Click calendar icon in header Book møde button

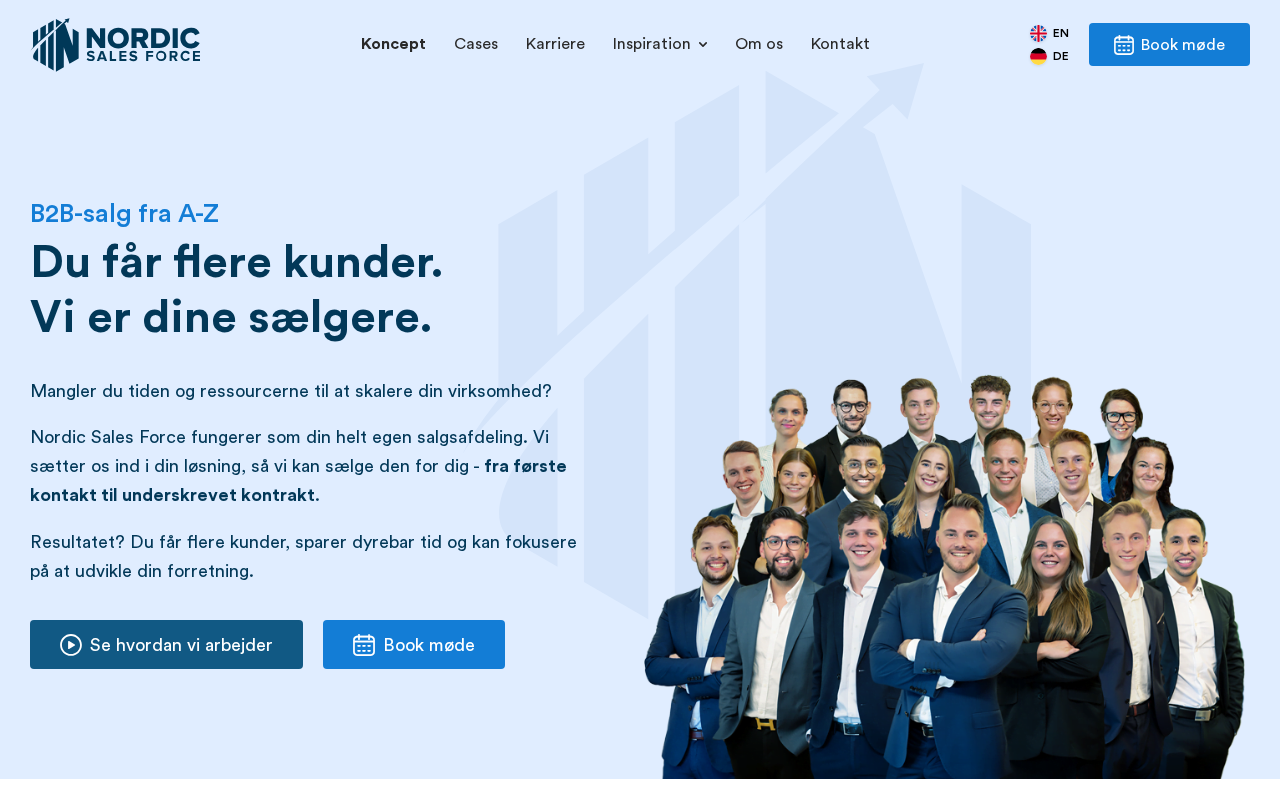[1124, 45]
